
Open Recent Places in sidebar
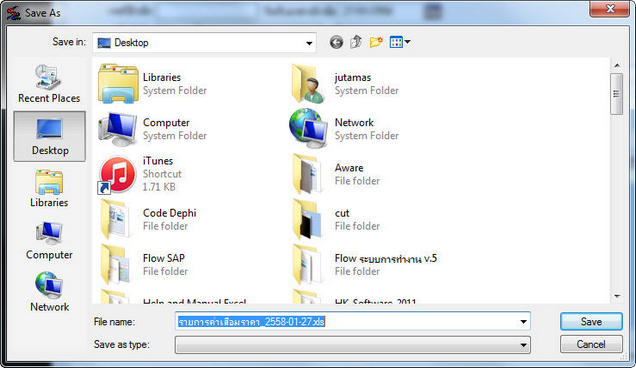[x=49, y=84]
